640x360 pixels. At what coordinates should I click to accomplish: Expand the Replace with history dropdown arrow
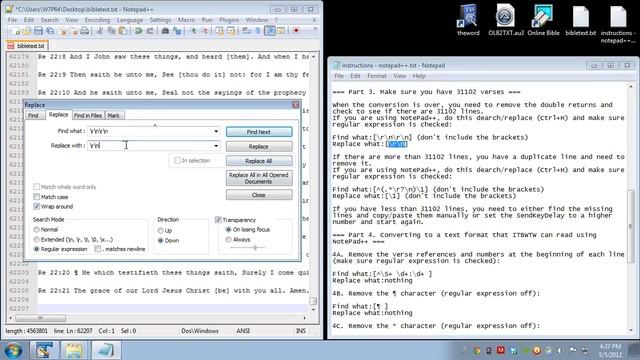[x=216, y=146]
